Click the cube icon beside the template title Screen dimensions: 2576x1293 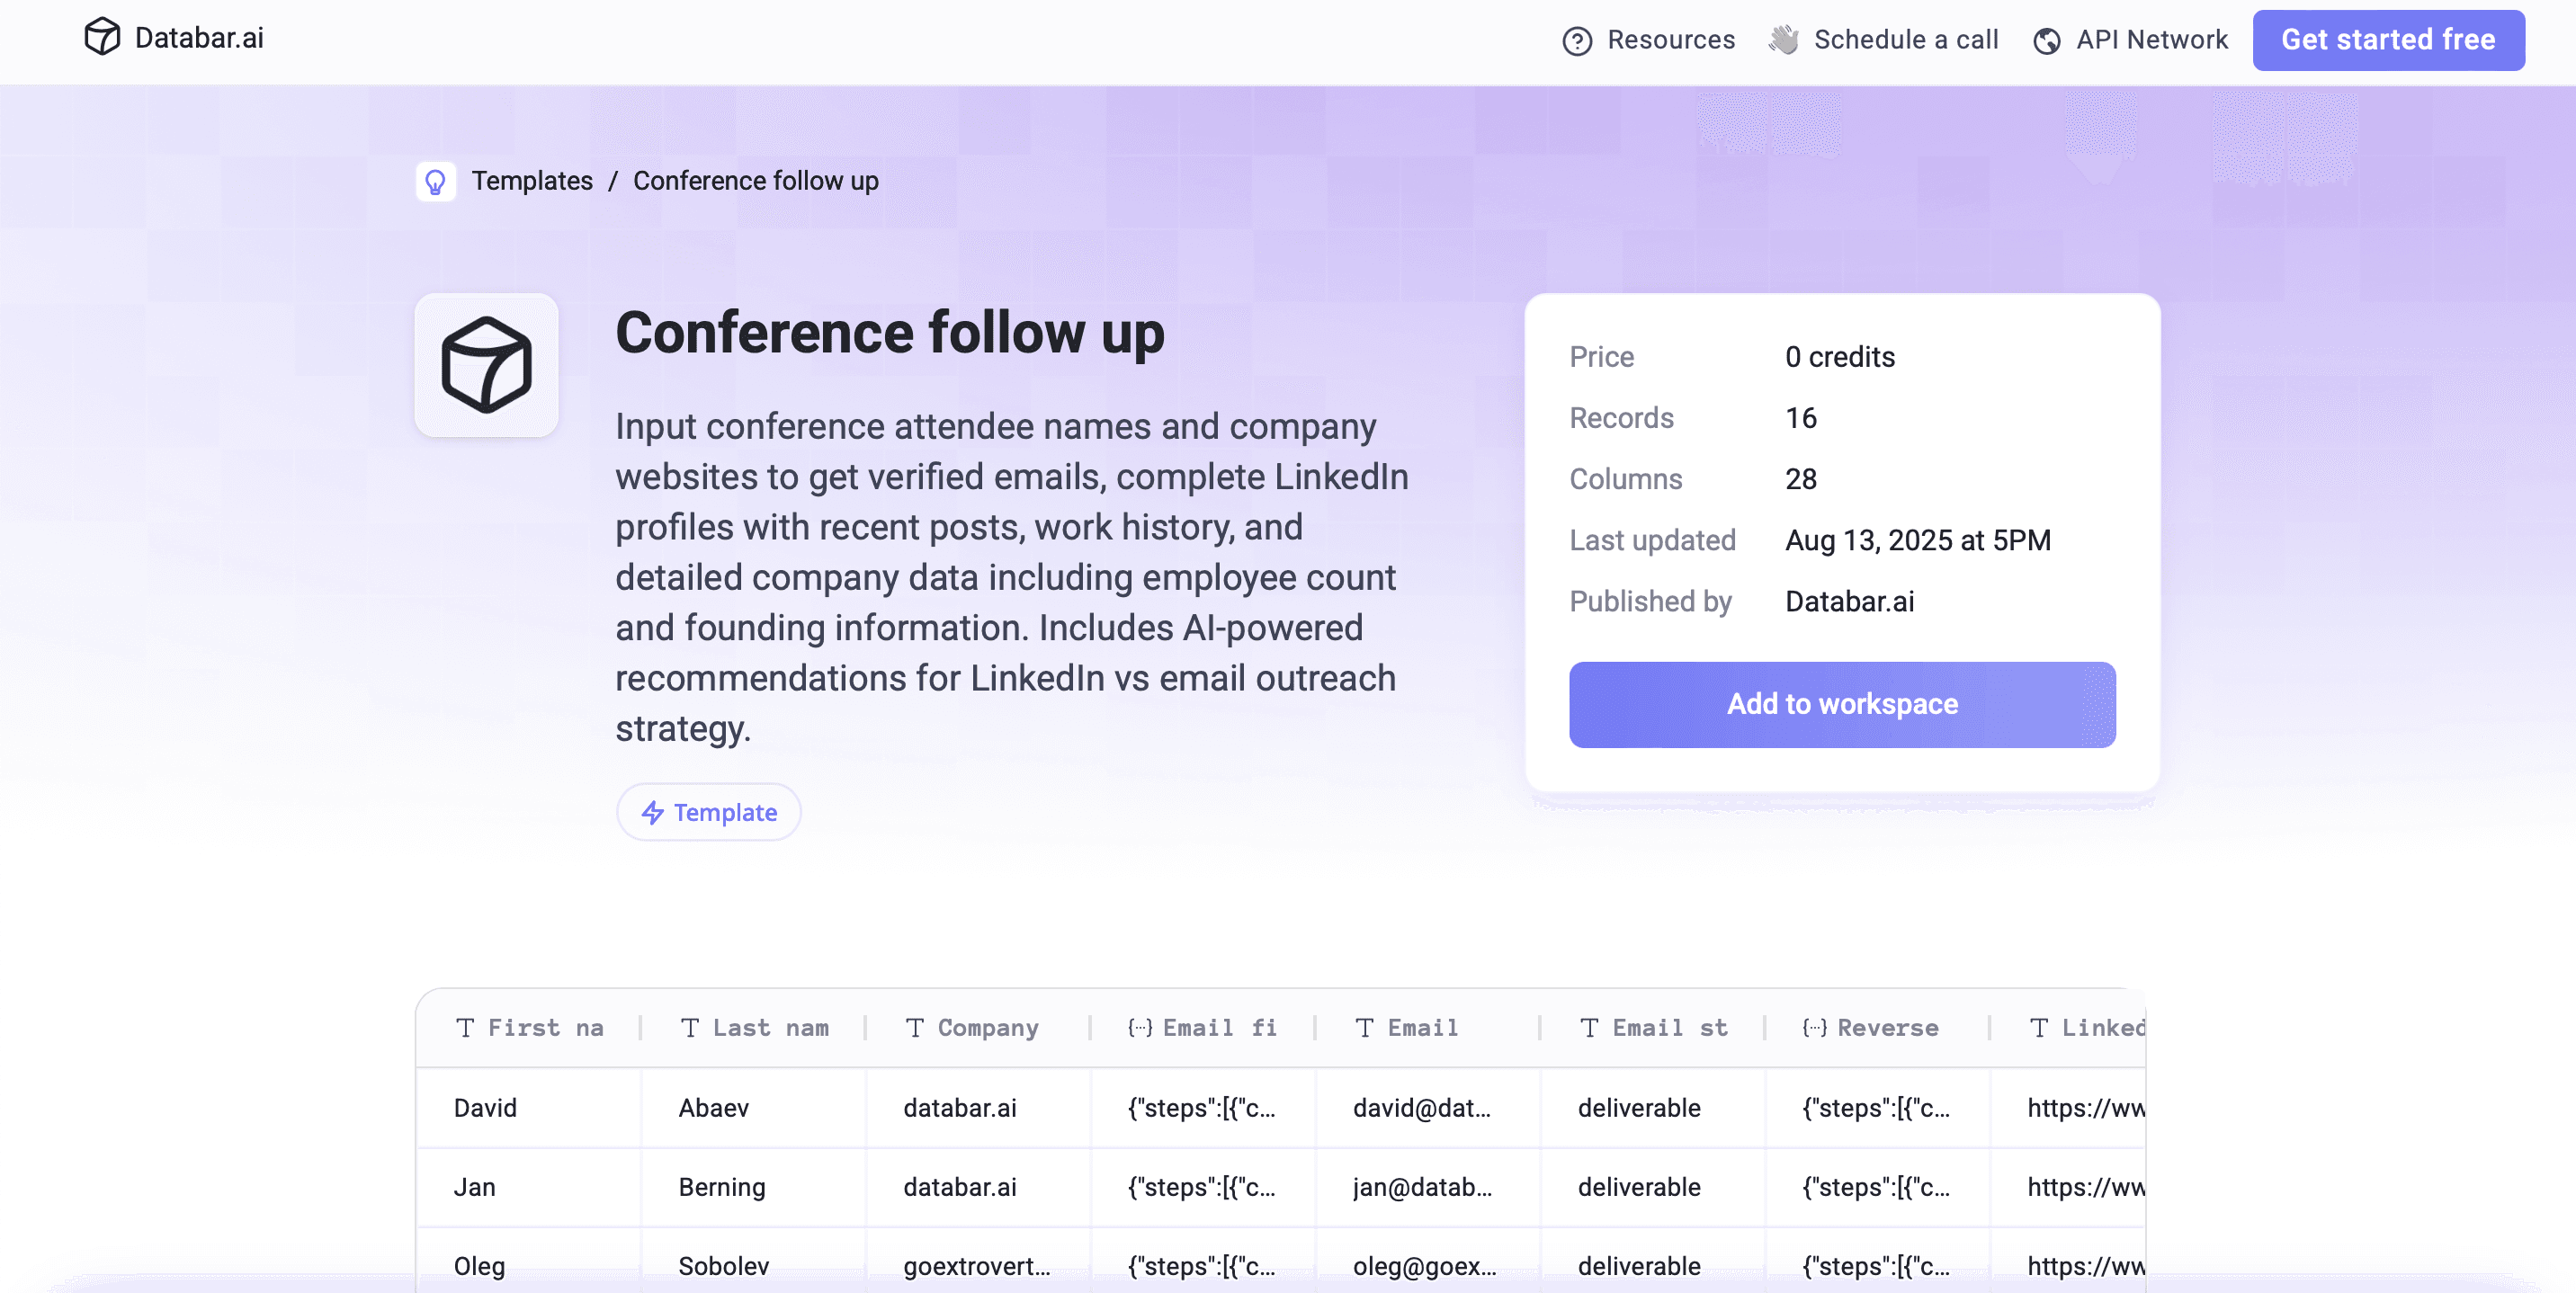coord(487,365)
